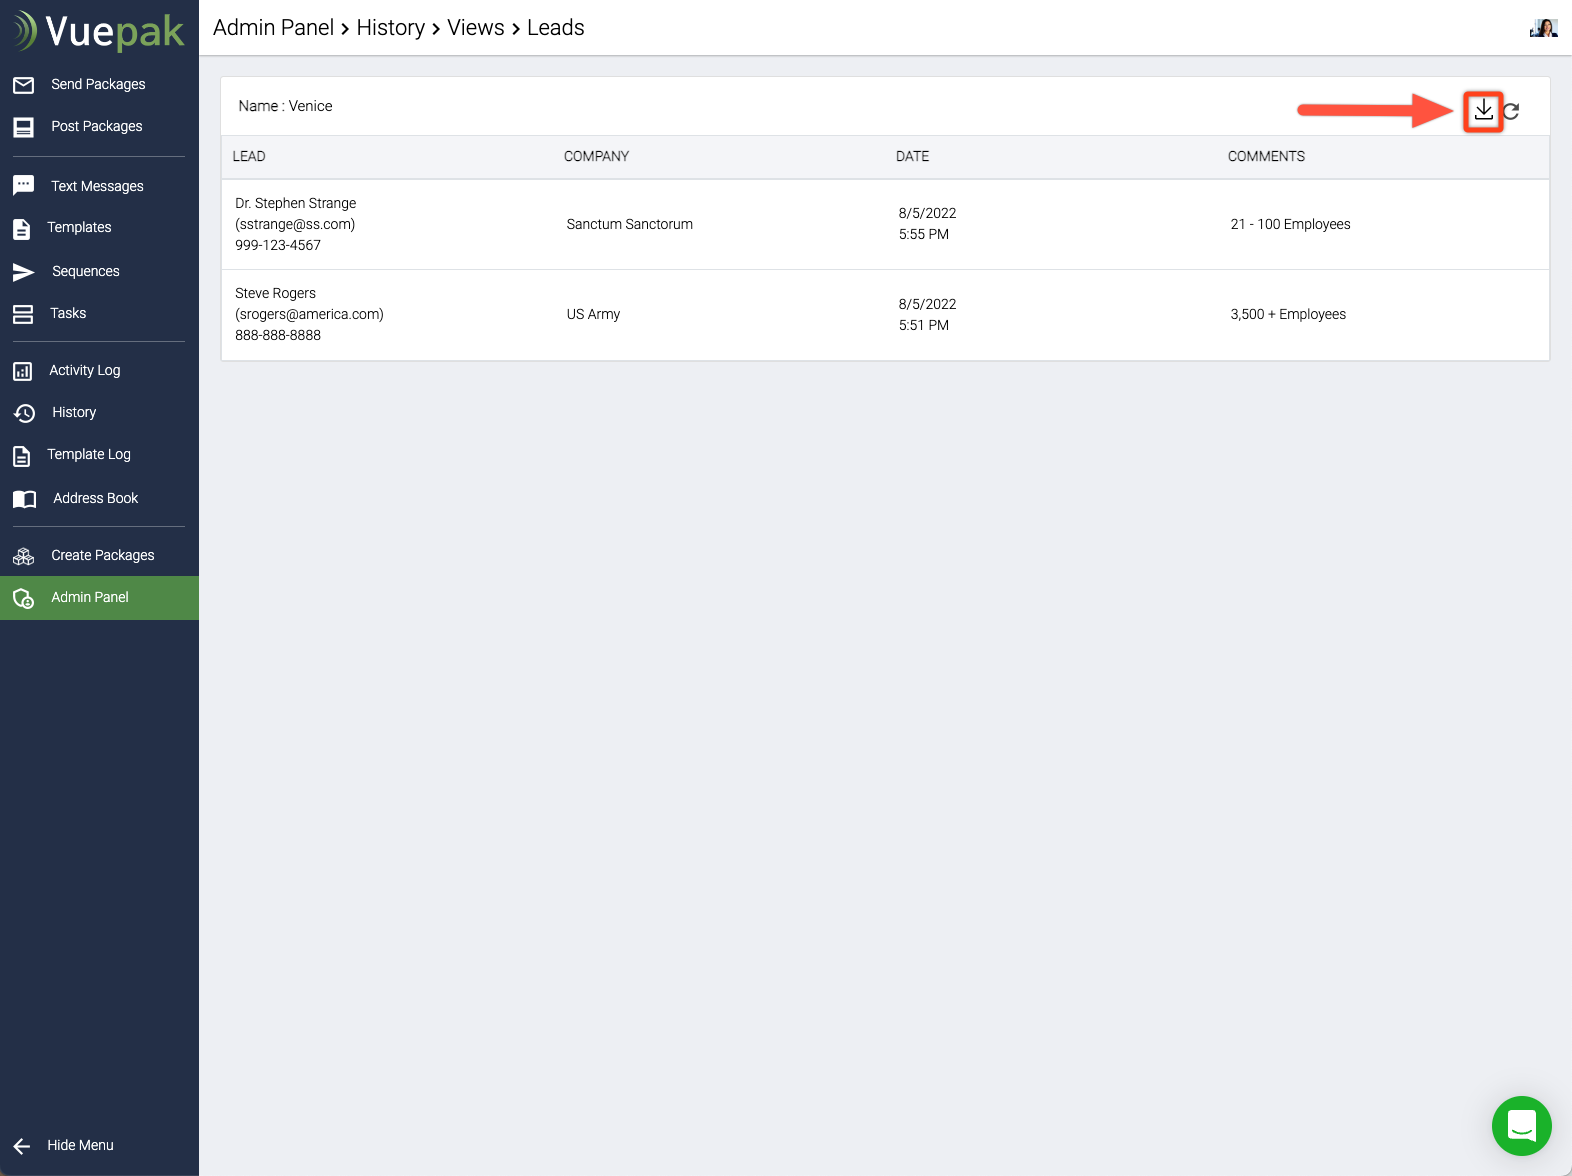Image resolution: width=1572 pixels, height=1176 pixels.
Task: Click the Sequences arrow icon
Action: (x=24, y=272)
